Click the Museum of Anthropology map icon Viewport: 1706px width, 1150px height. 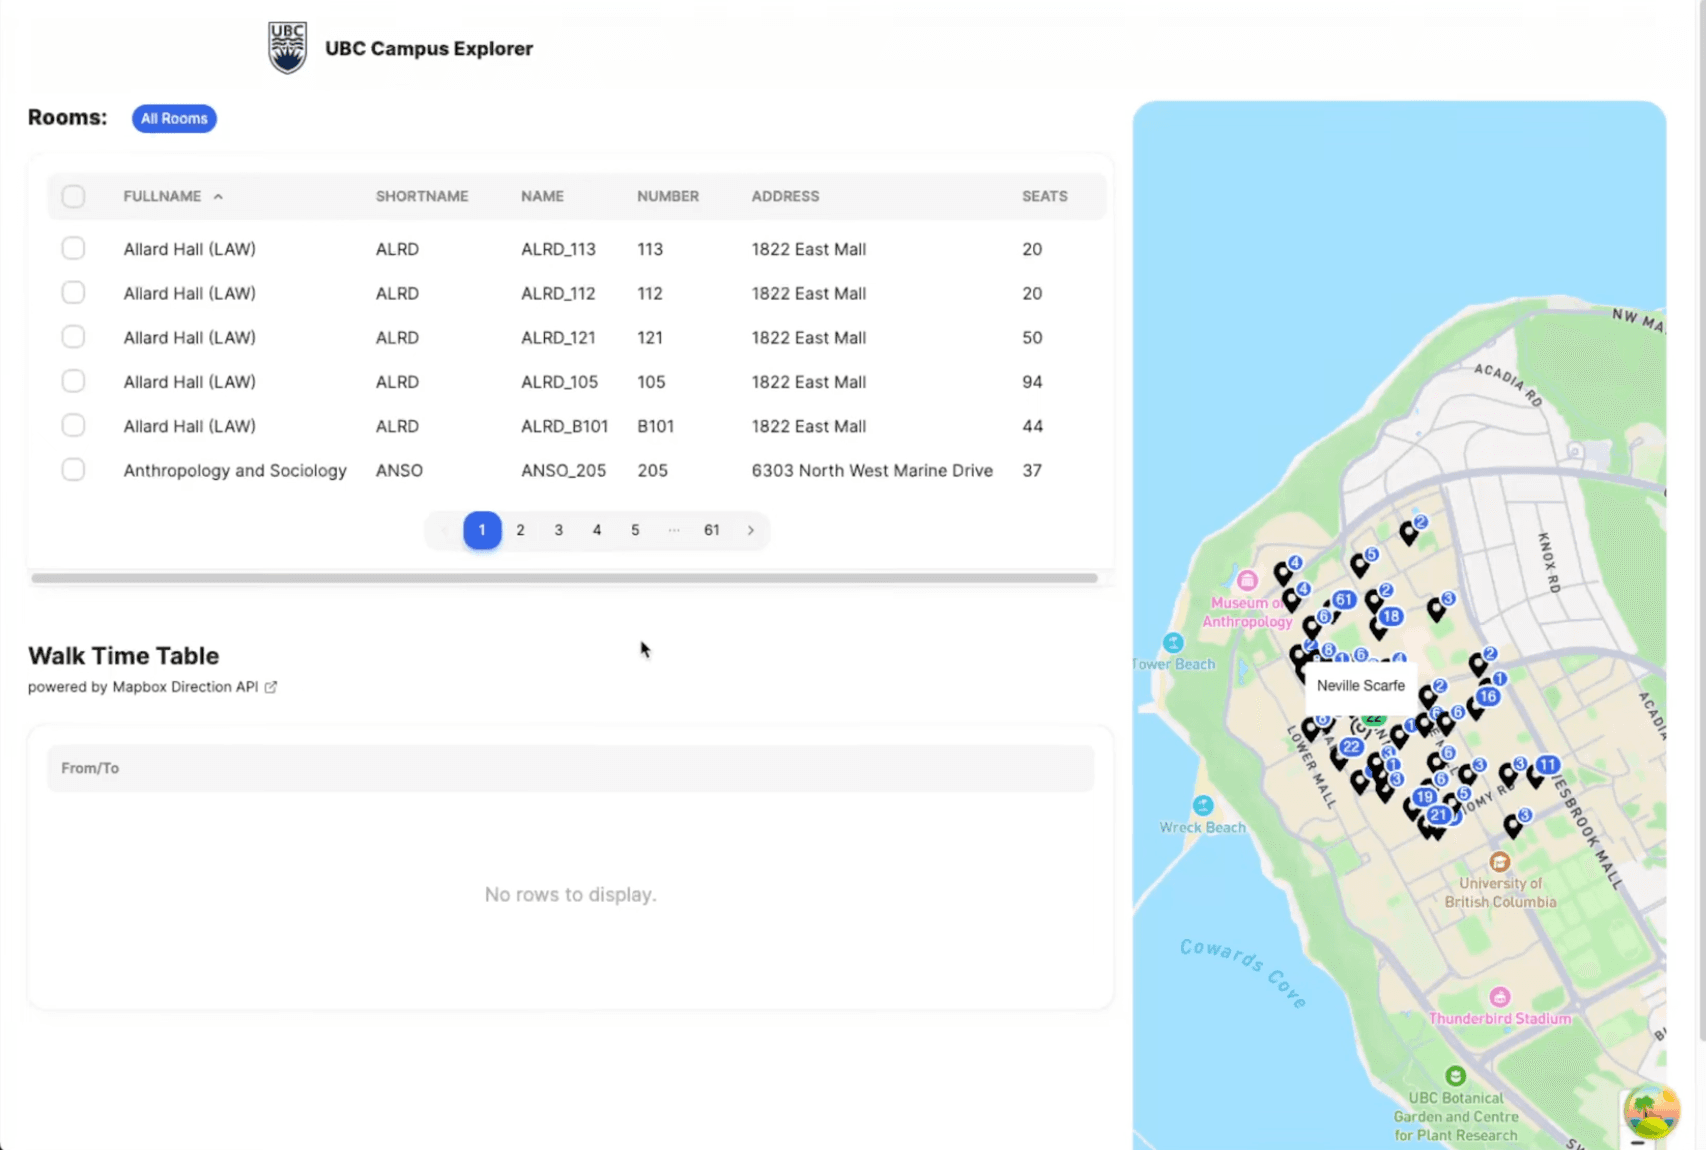(1247, 580)
